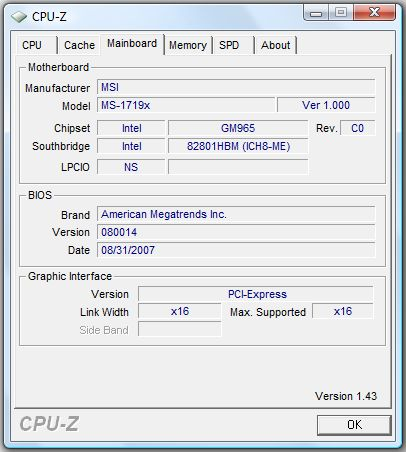Close the CPU-Z window
Screen dimensions: 406x452
(x=374, y=13)
